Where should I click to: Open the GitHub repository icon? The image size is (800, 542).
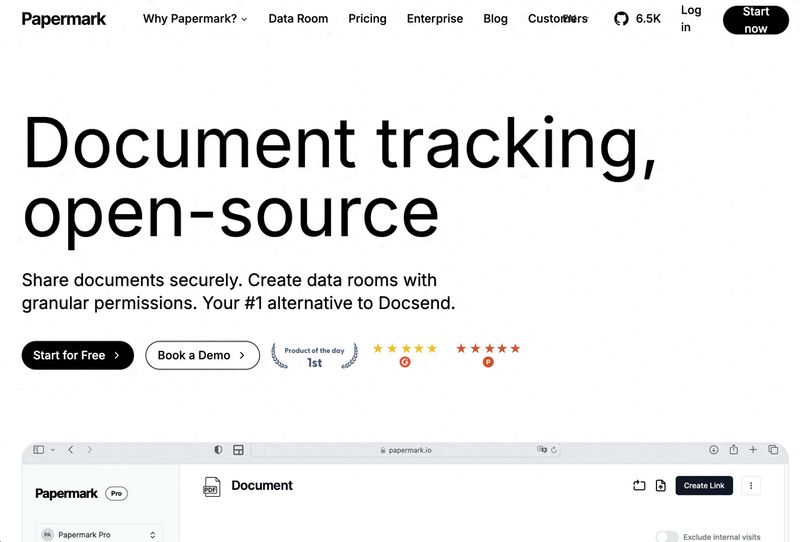[x=621, y=19]
